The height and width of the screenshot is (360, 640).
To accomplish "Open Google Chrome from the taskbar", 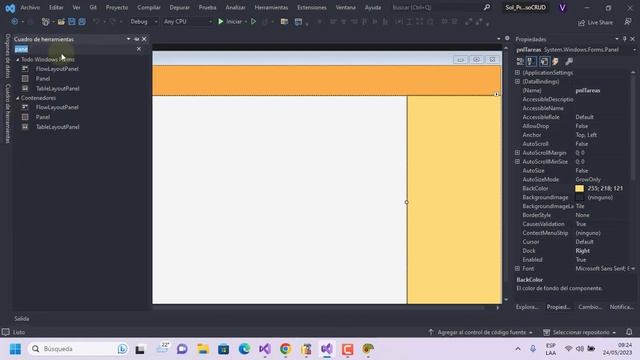I will (x=285, y=349).
